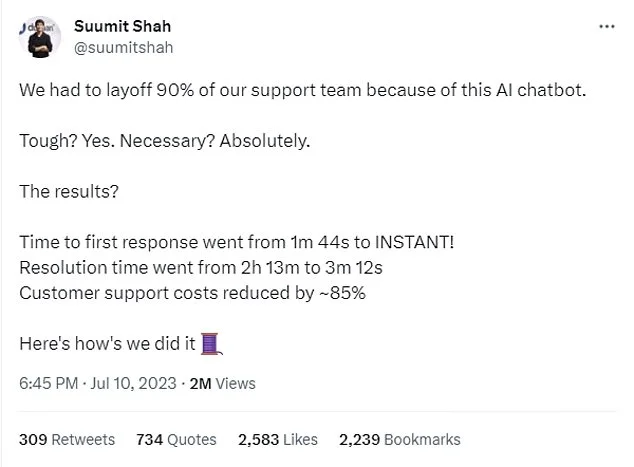The height and width of the screenshot is (467, 634).
Task: Click the three-dot more options icon
Action: (606, 27)
